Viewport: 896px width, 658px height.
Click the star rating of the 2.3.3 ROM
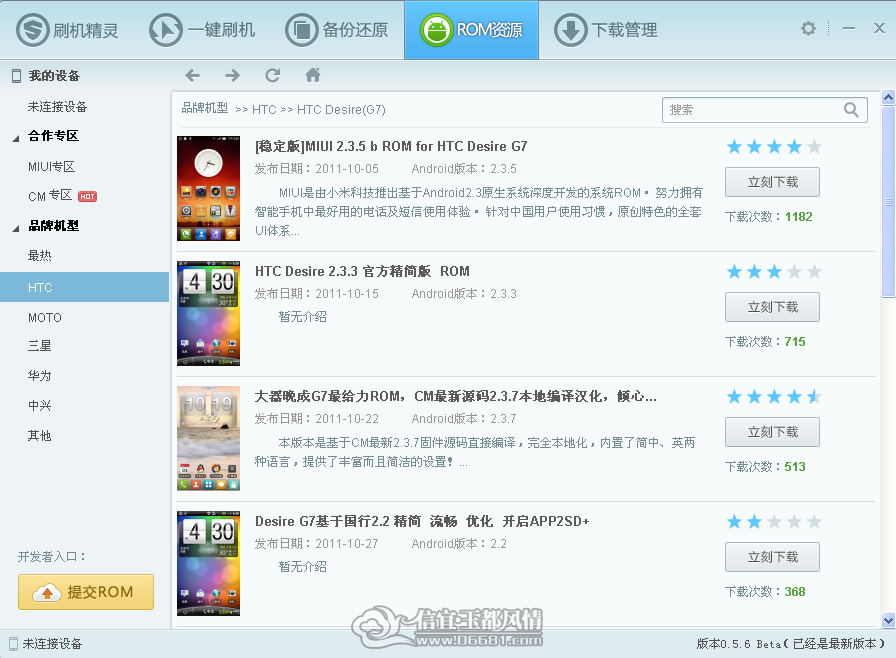[774, 271]
